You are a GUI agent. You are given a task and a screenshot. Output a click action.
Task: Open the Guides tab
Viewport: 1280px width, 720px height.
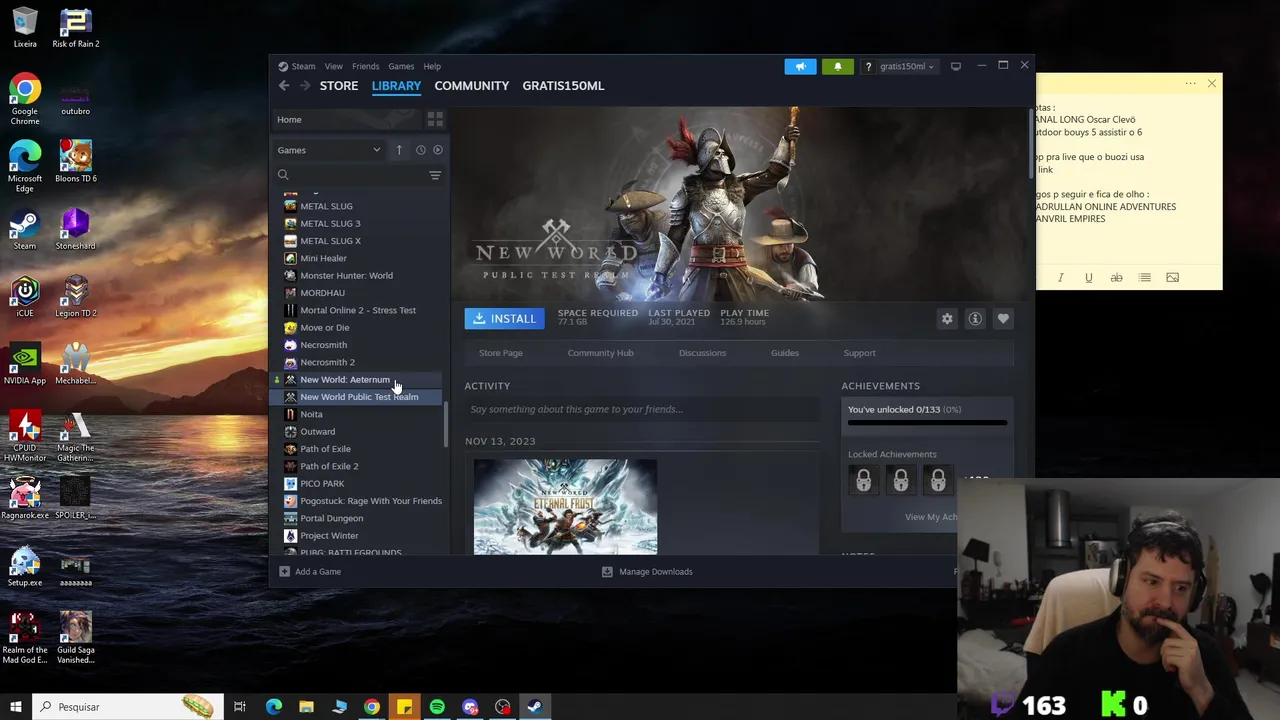[x=785, y=353]
